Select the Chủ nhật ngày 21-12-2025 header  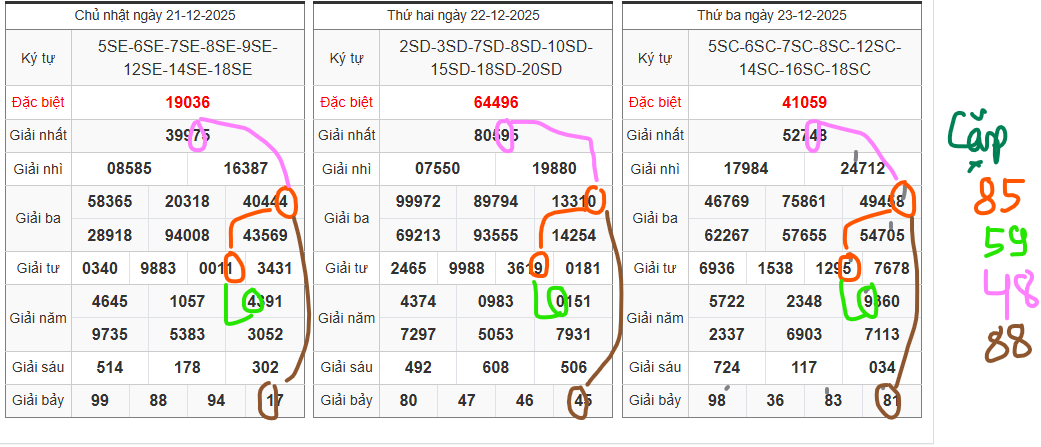(155, 15)
